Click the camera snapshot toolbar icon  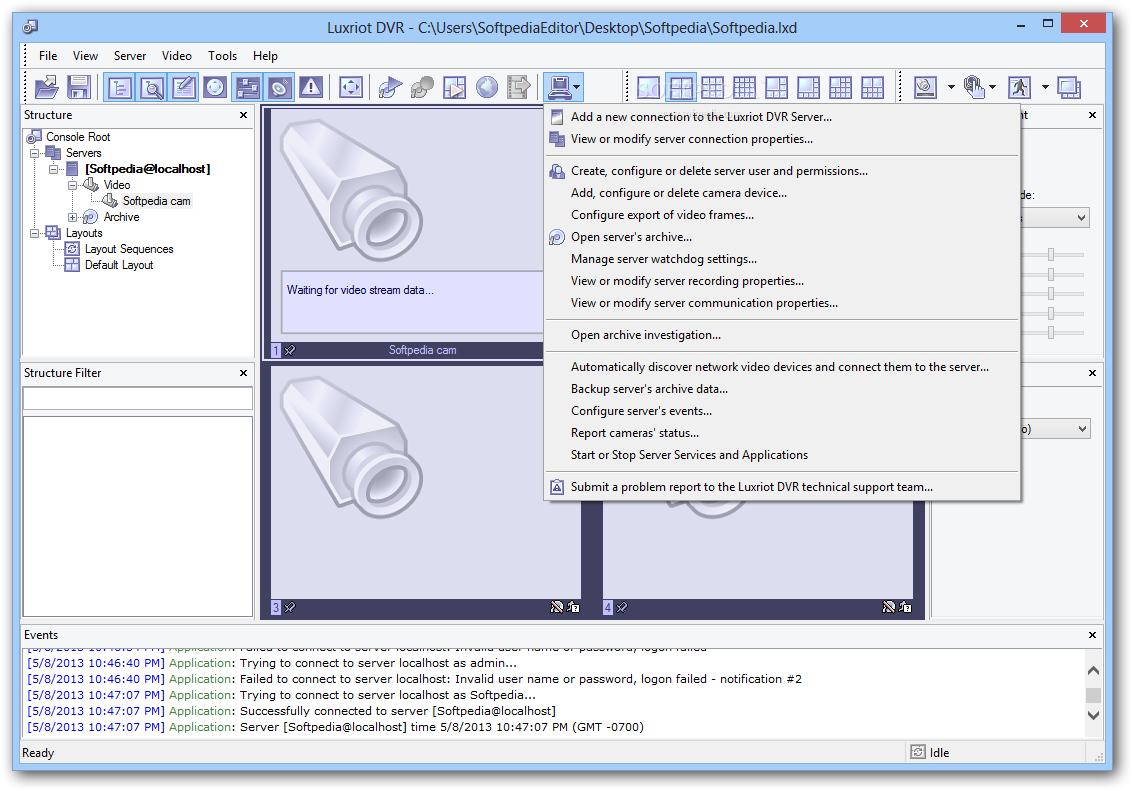926,87
